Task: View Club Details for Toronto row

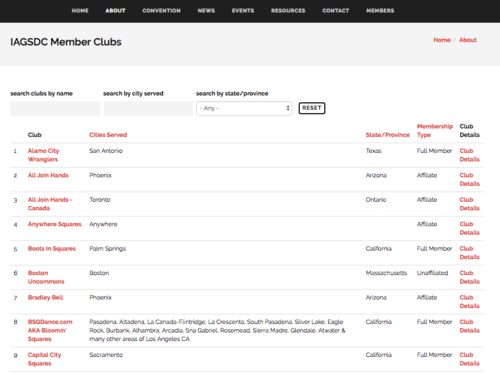Action: [x=469, y=204]
